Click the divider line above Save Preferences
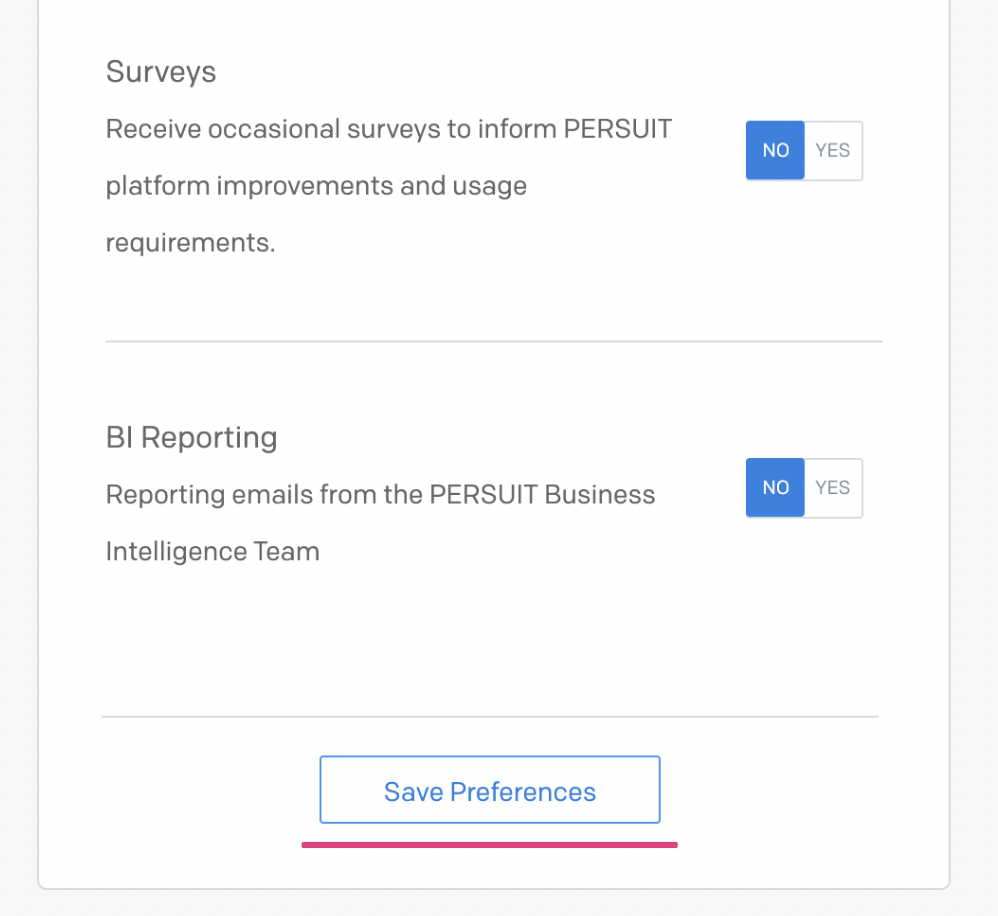This screenshot has height=916, width=998. pos(490,717)
